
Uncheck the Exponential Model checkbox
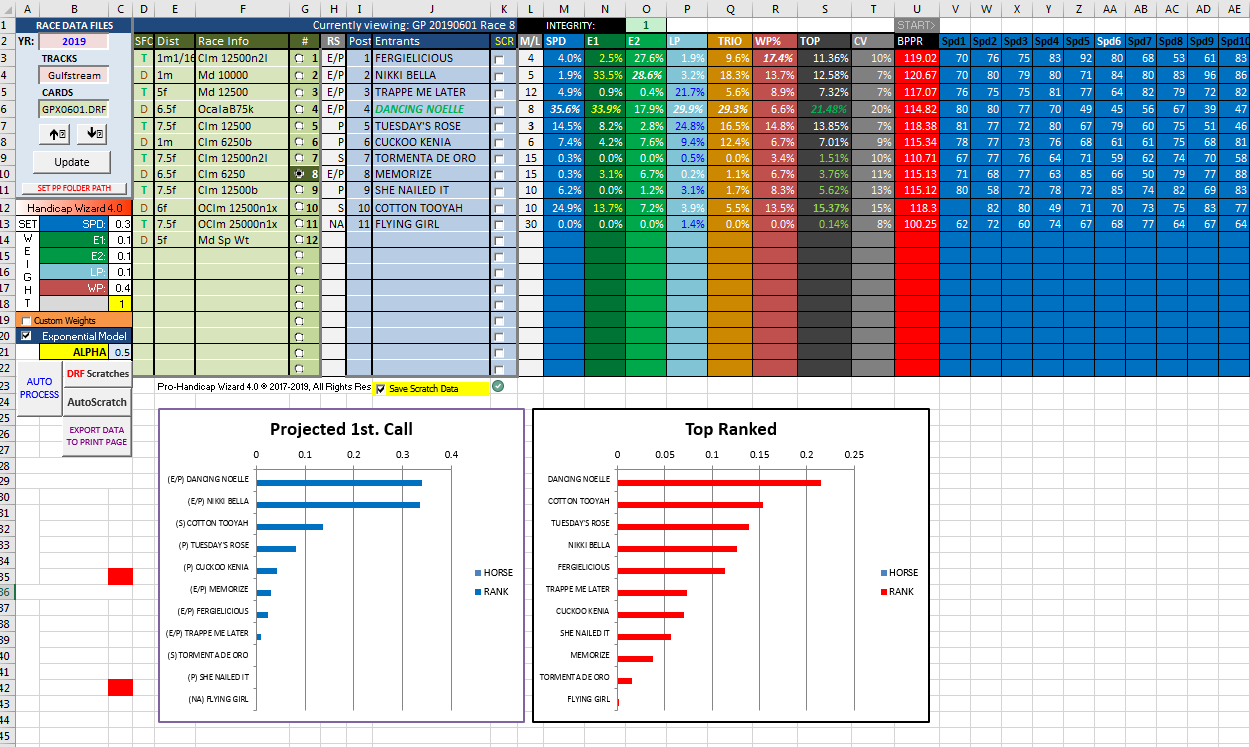point(27,336)
